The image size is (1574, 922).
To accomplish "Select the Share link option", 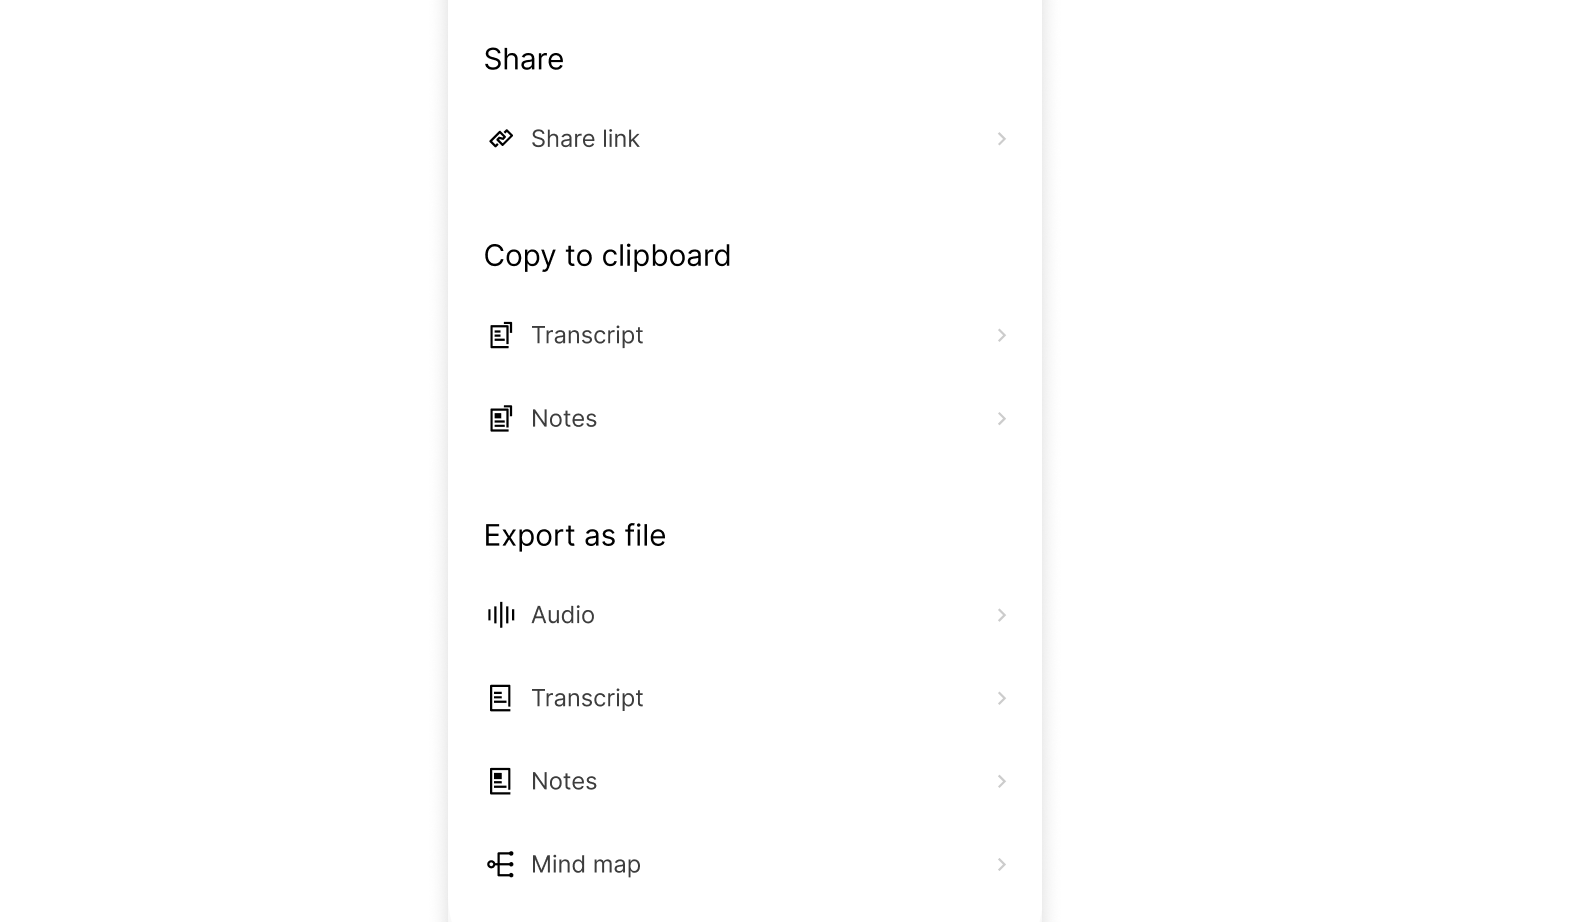I will click(585, 139).
